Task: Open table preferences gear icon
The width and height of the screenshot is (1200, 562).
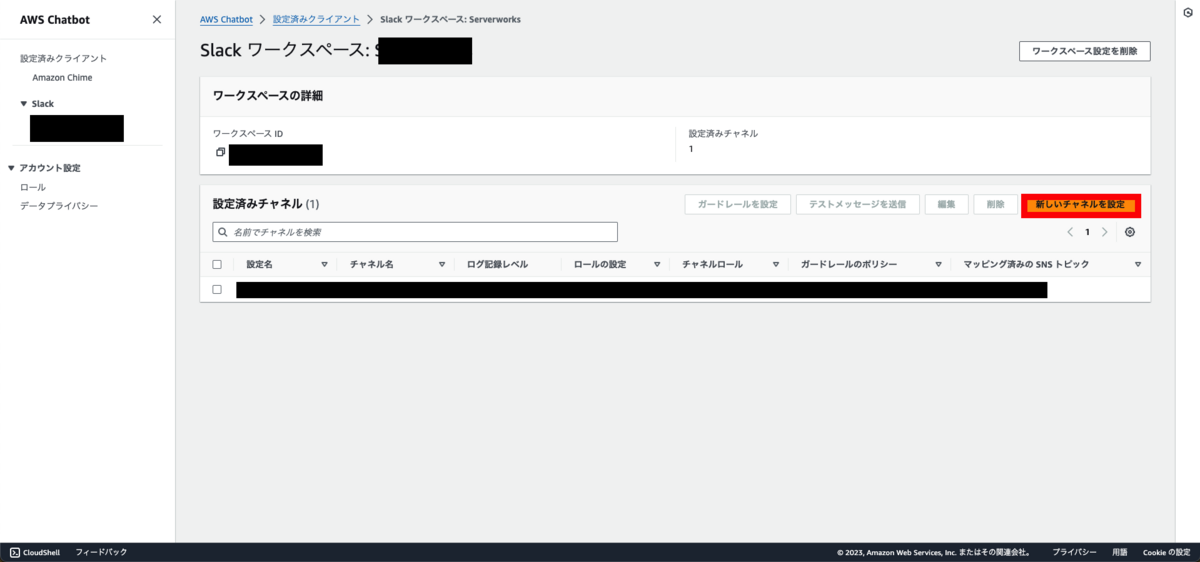Action: 1130,232
